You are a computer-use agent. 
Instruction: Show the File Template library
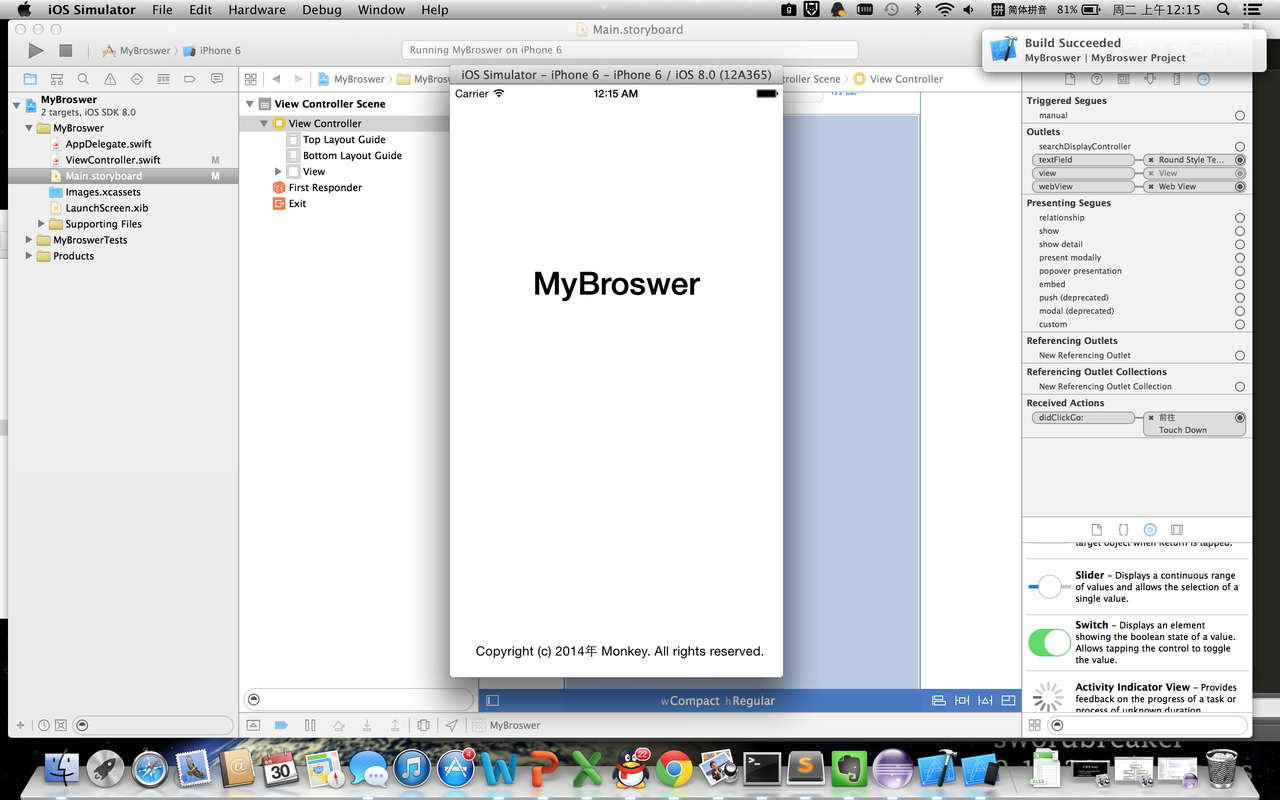pyautogui.click(x=1097, y=529)
